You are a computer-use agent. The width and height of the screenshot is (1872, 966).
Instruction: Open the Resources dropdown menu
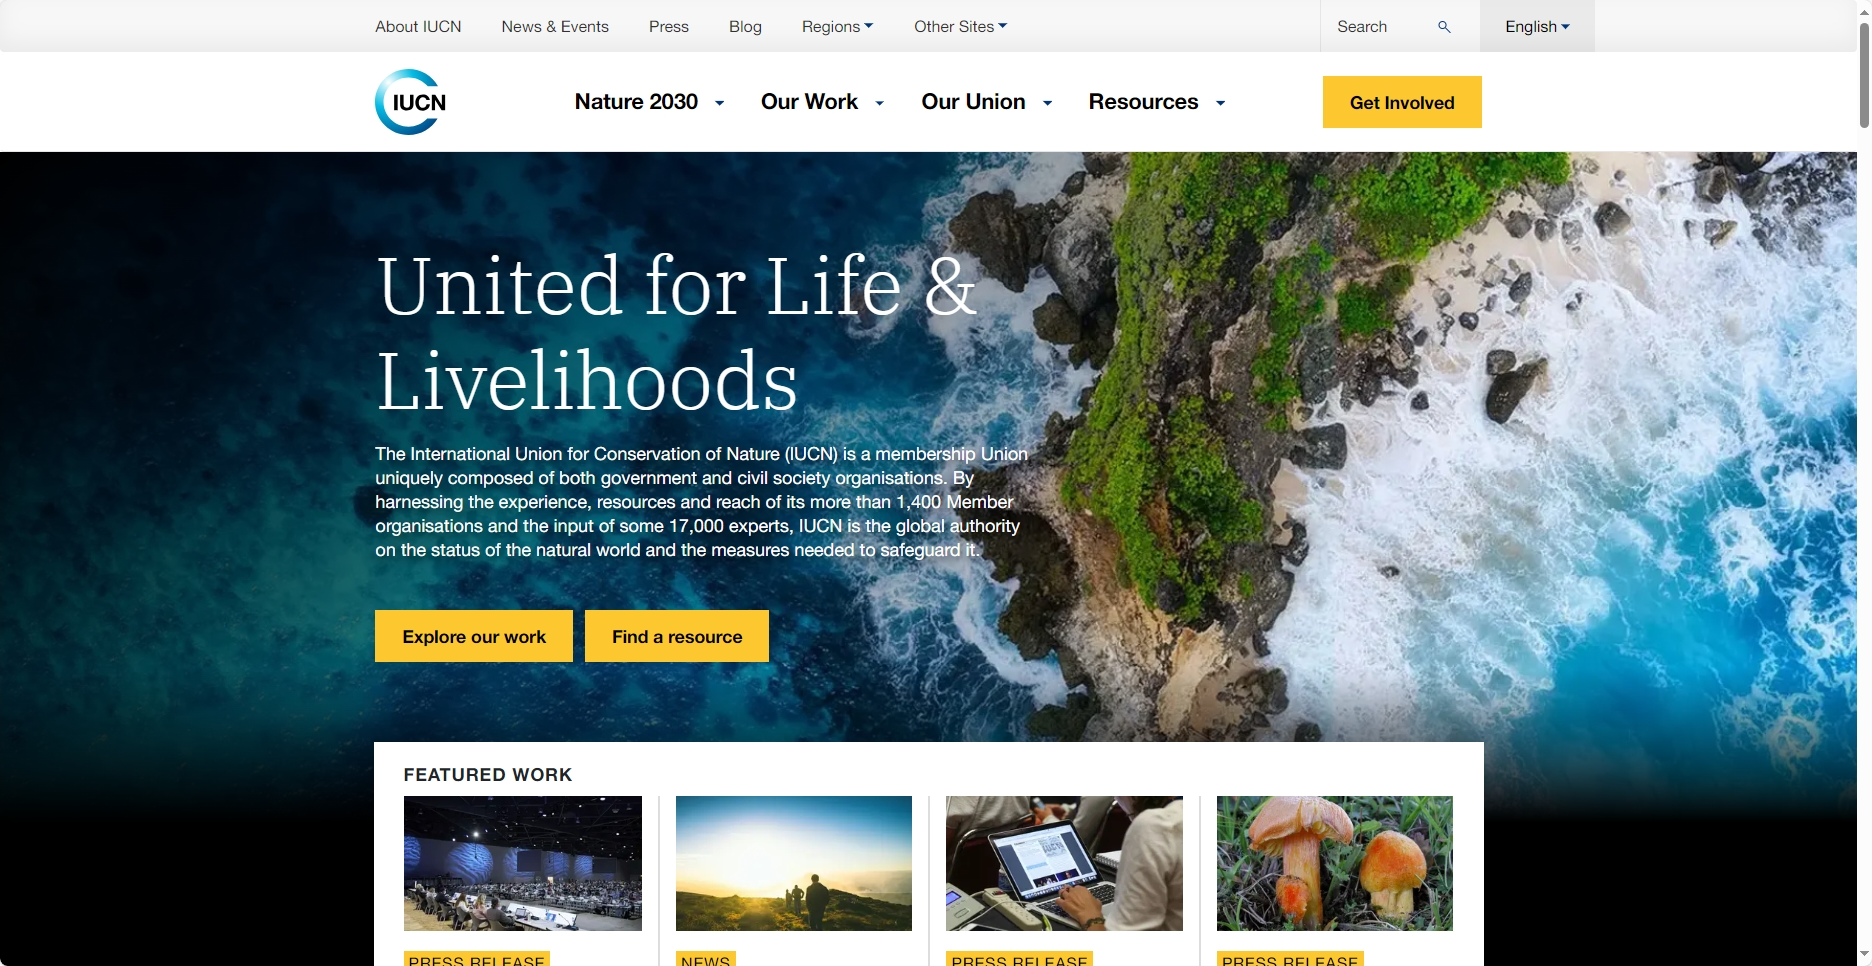coord(1157,102)
